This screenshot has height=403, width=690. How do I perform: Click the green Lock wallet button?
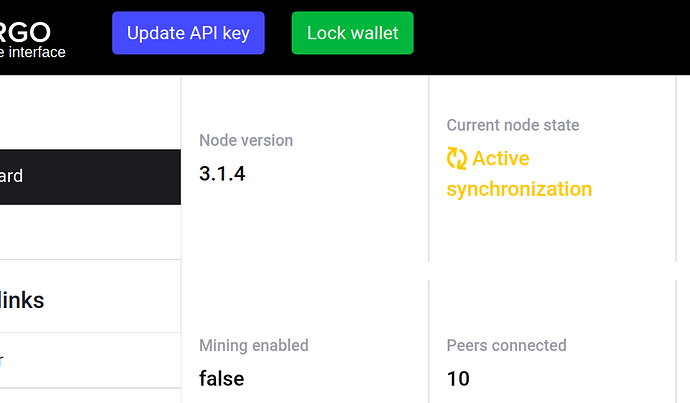[x=352, y=33]
